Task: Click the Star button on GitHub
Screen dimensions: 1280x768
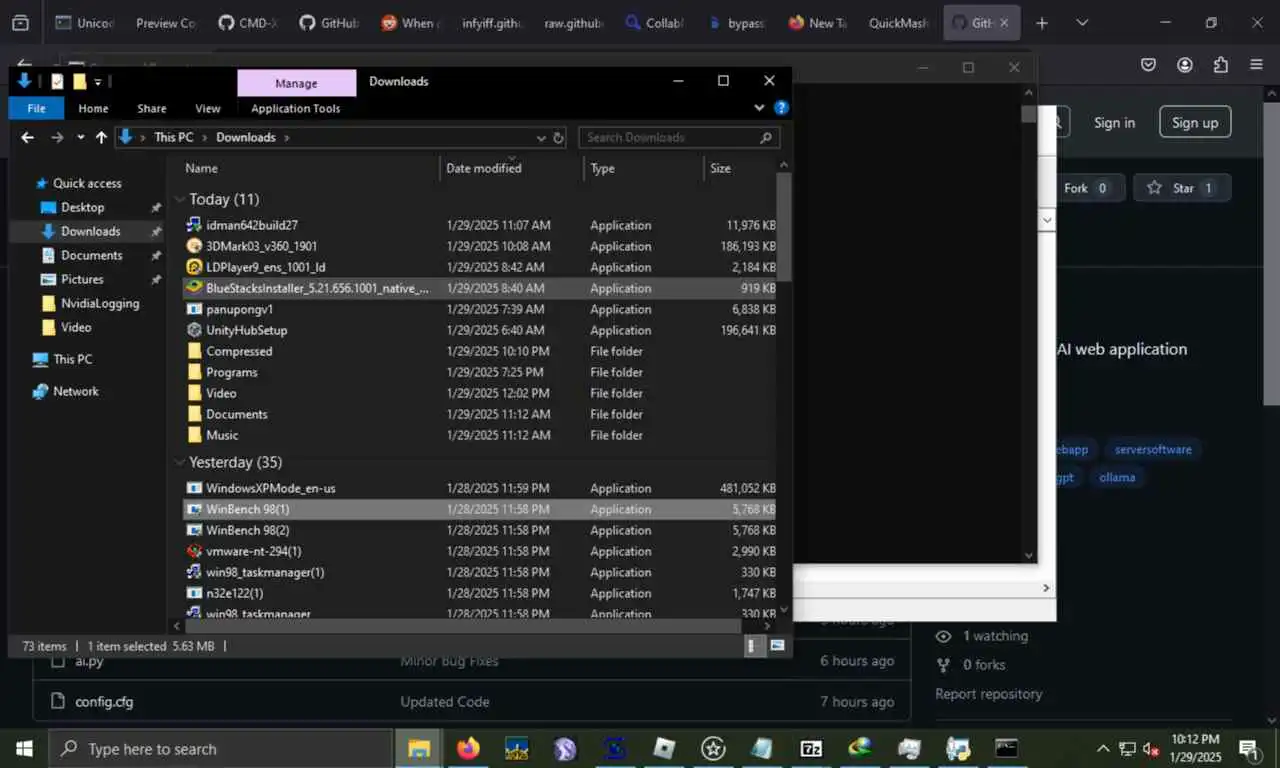Action: pyautogui.click(x=1181, y=188)
